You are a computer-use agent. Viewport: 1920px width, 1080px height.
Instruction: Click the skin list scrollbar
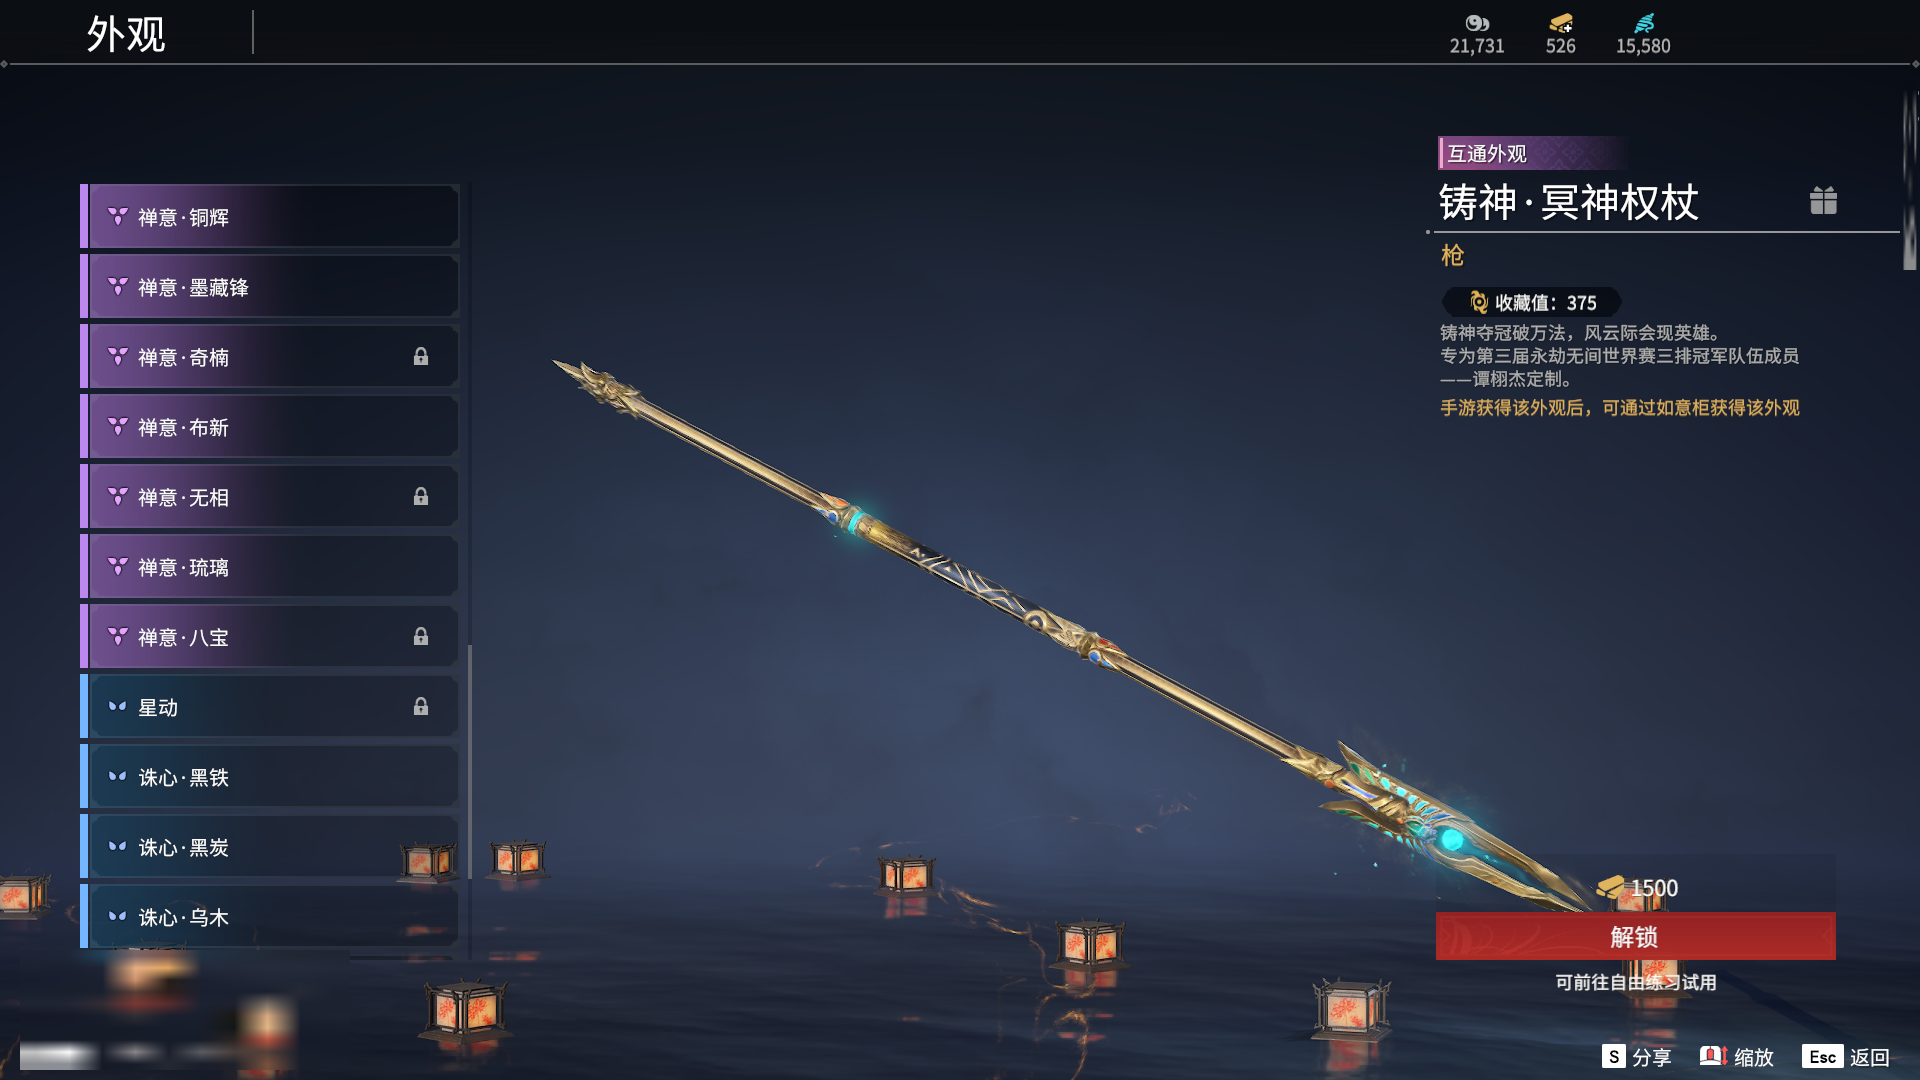(469, 762)
